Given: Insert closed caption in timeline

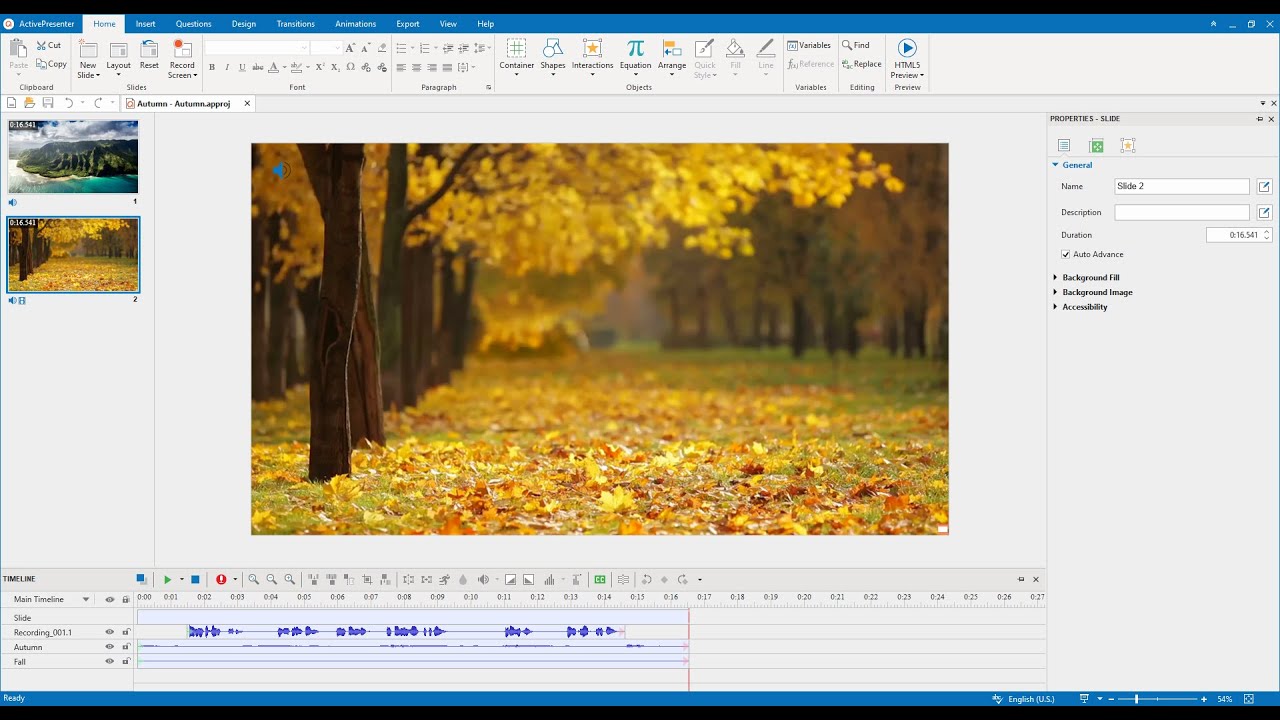Looking at the screenshot, I should (600, 579).
